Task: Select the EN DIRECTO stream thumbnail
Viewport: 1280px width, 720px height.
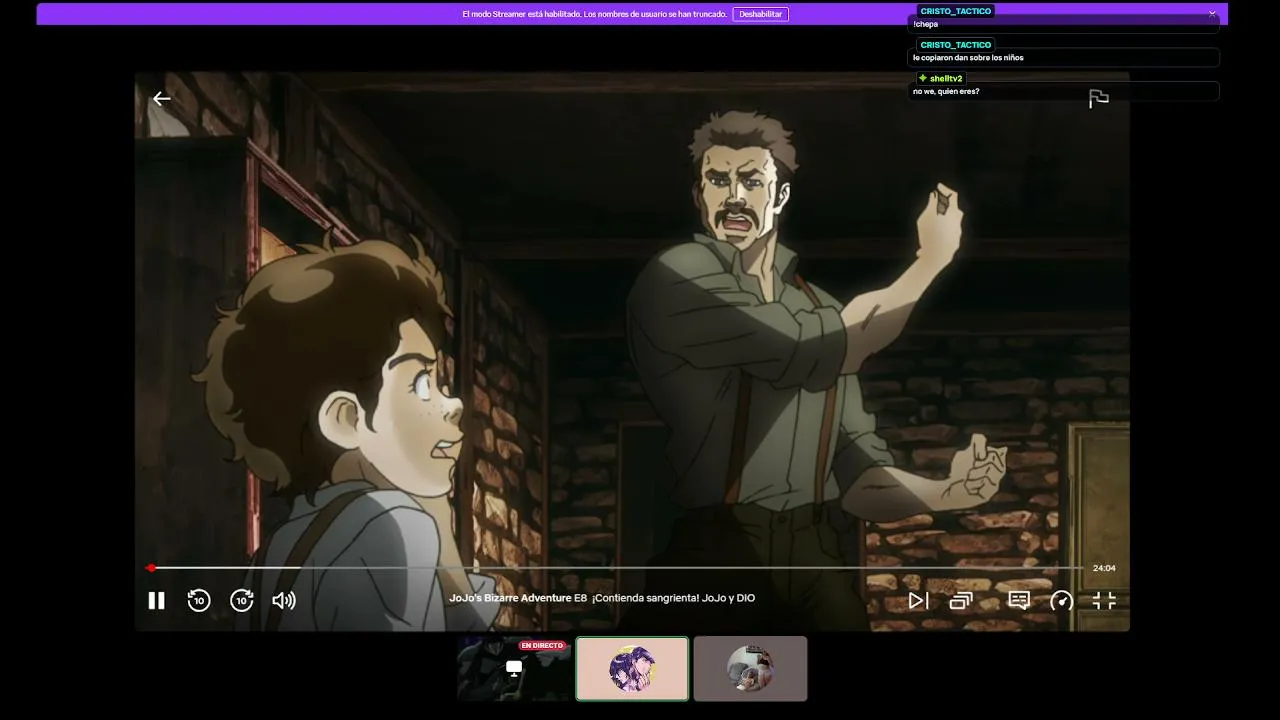Action: click(514, 669)
